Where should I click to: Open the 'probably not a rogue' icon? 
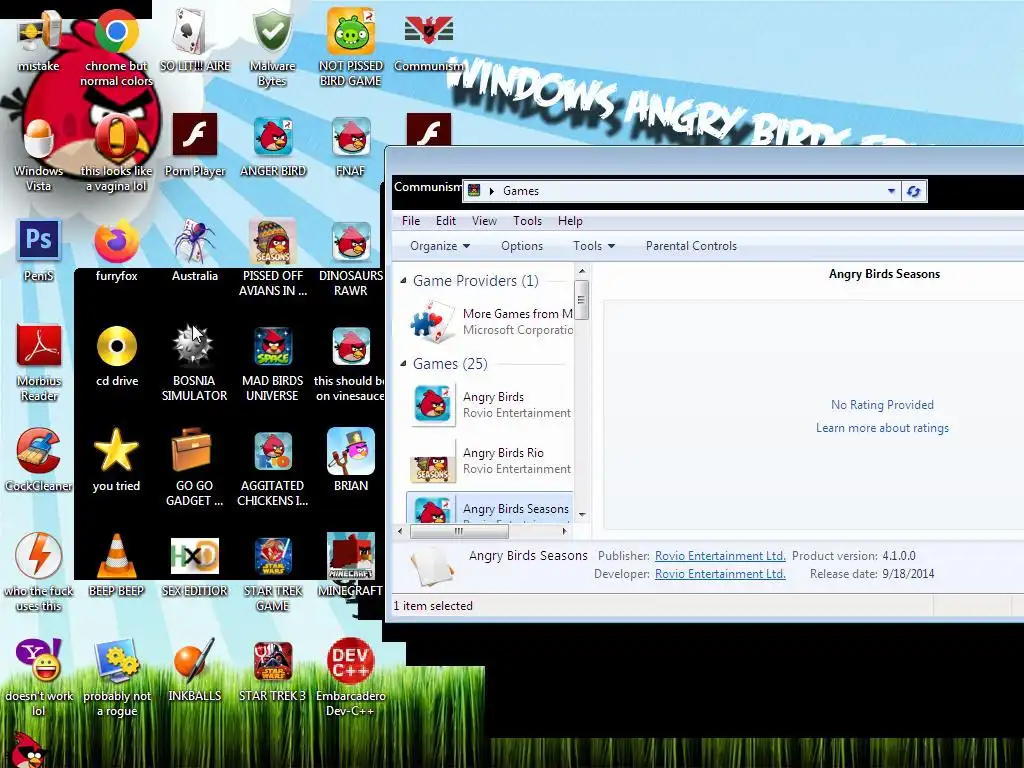click(116, 676)
